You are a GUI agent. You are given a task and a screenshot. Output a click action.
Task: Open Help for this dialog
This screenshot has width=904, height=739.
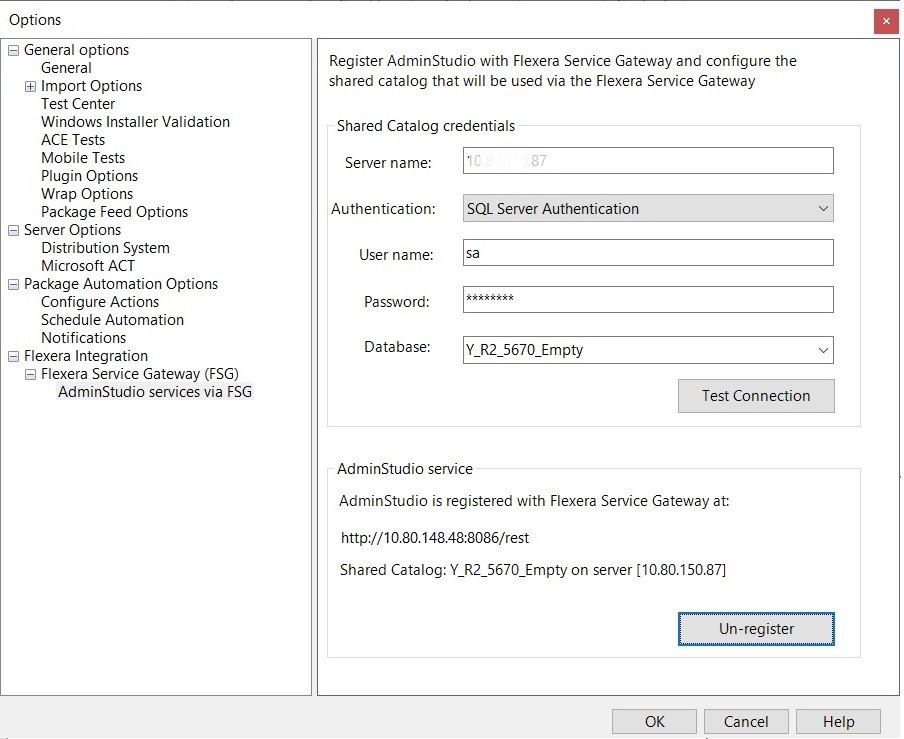(838, 722)
